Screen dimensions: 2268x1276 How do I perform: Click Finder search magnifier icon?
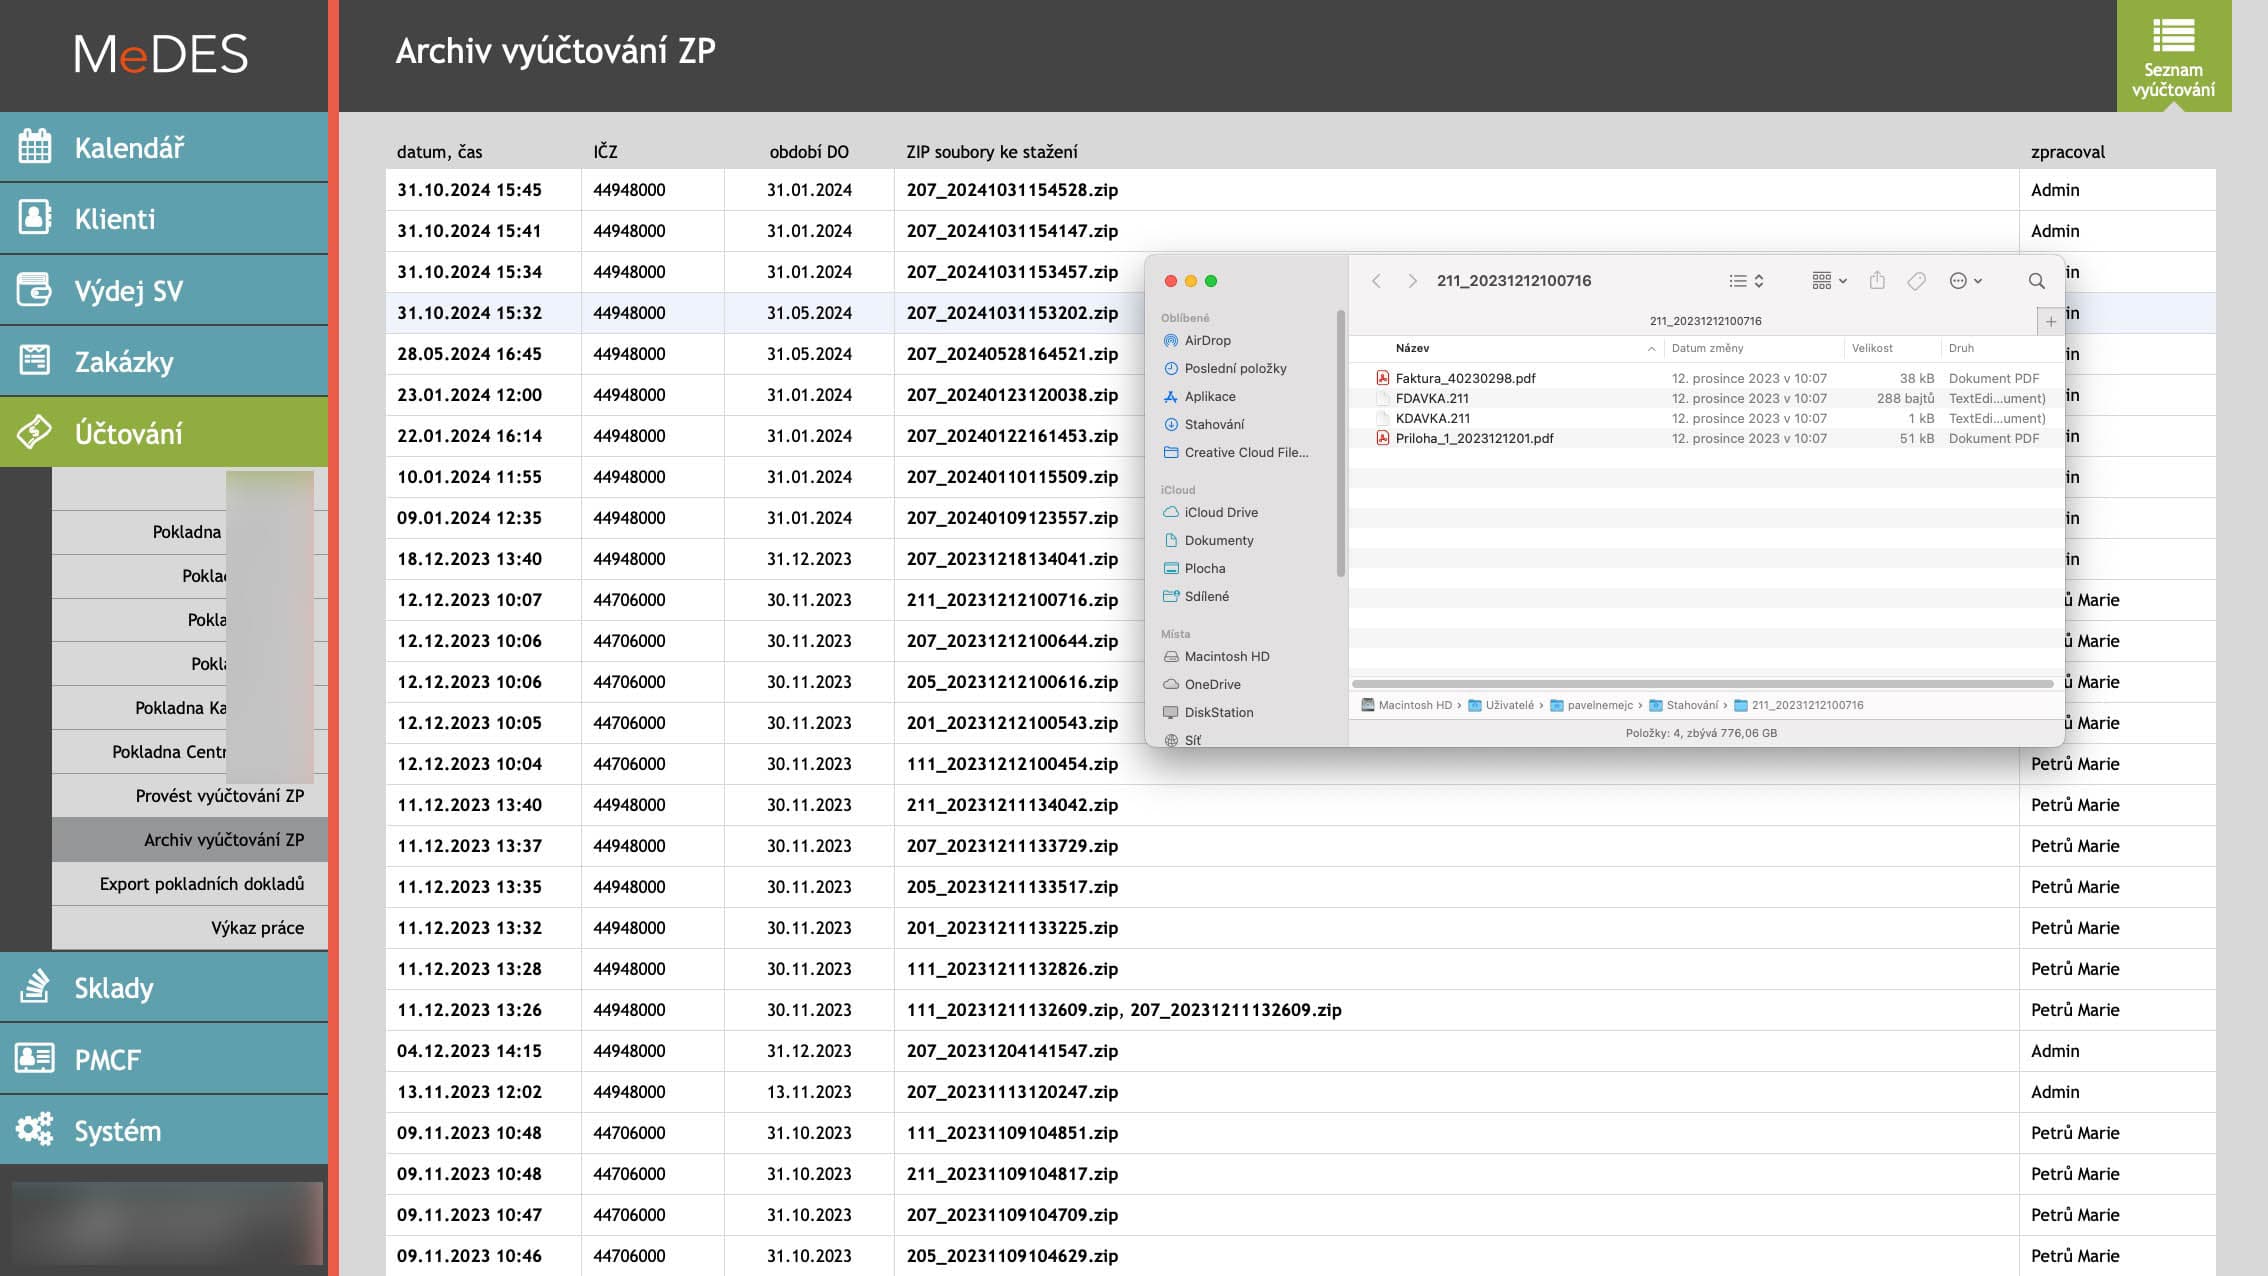pyautogui.click(x=2036, y=281)
